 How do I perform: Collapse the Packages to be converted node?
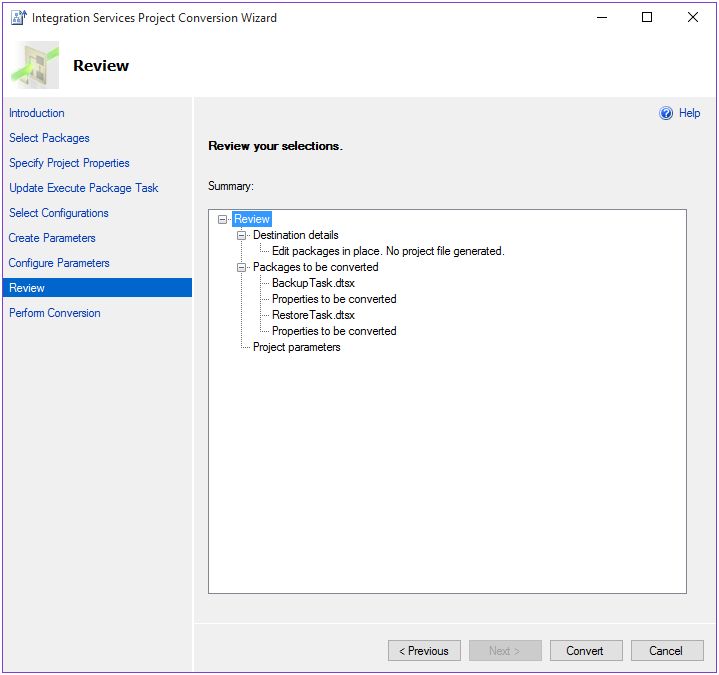(x=241, y=267)
